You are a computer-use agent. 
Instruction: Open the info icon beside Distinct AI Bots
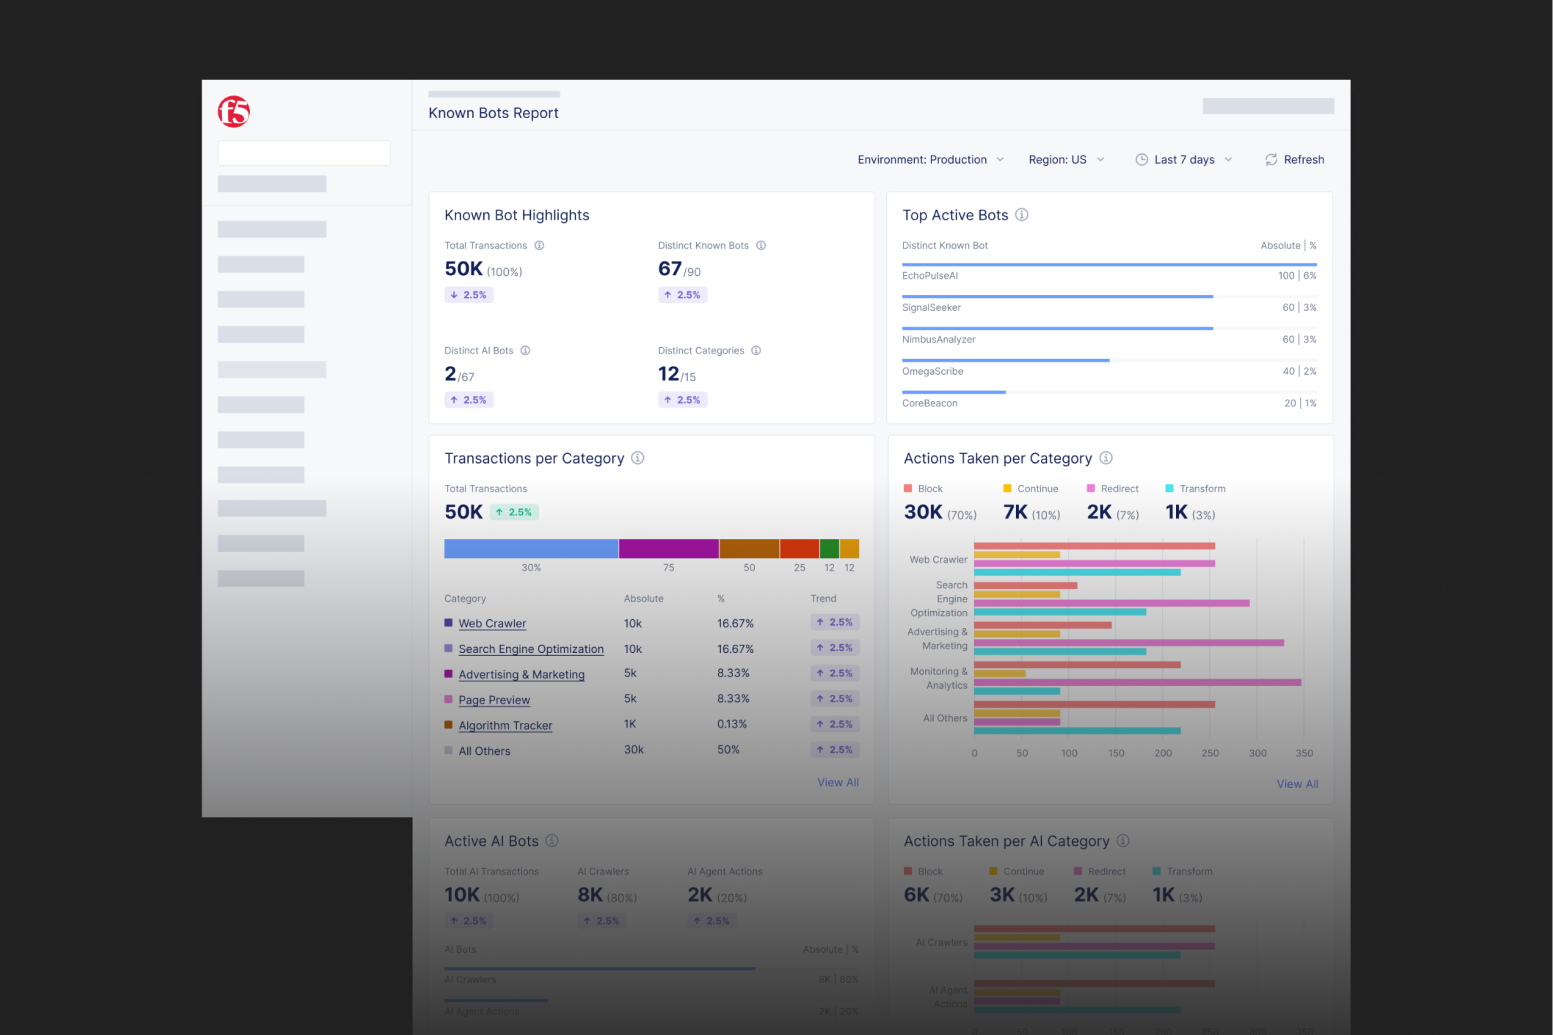[x=525, y=351]
